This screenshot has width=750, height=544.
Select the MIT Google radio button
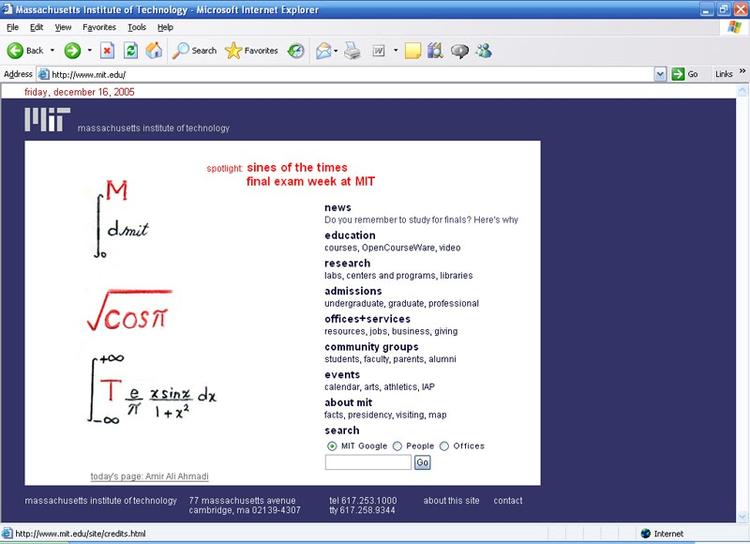tap(331, 446)
